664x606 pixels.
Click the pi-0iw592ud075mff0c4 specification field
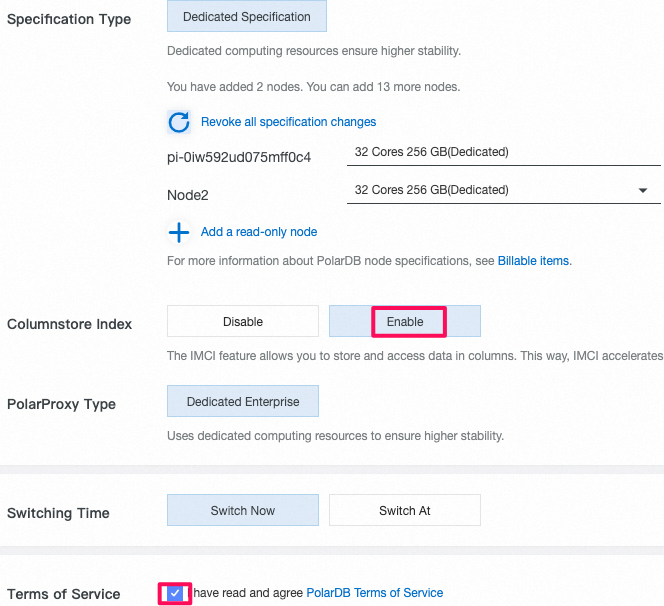click(x=504, y=152)
